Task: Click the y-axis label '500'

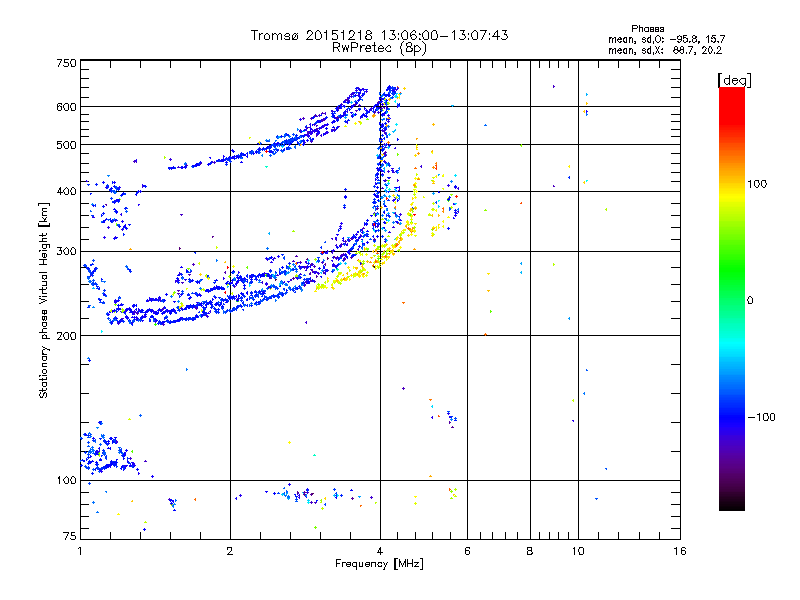Action: click(x=67, y=145)
